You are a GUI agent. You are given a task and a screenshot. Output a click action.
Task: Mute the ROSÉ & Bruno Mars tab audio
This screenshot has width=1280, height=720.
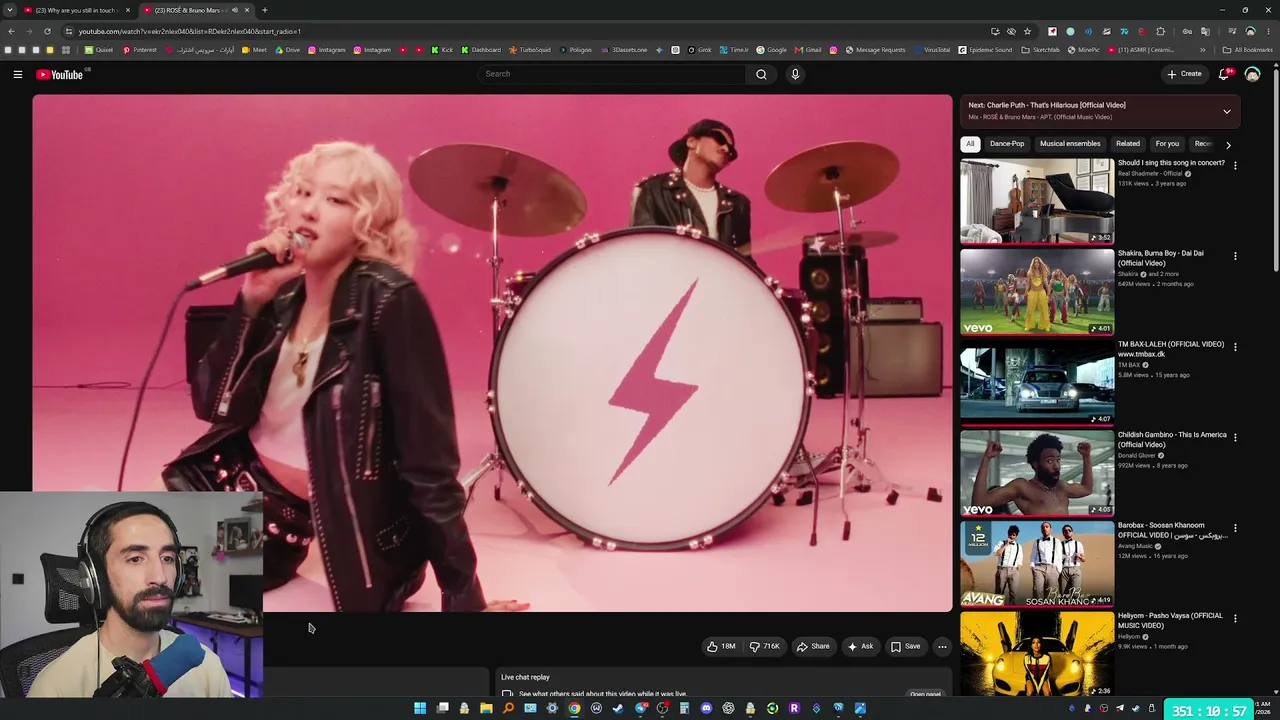coord(235,10)
